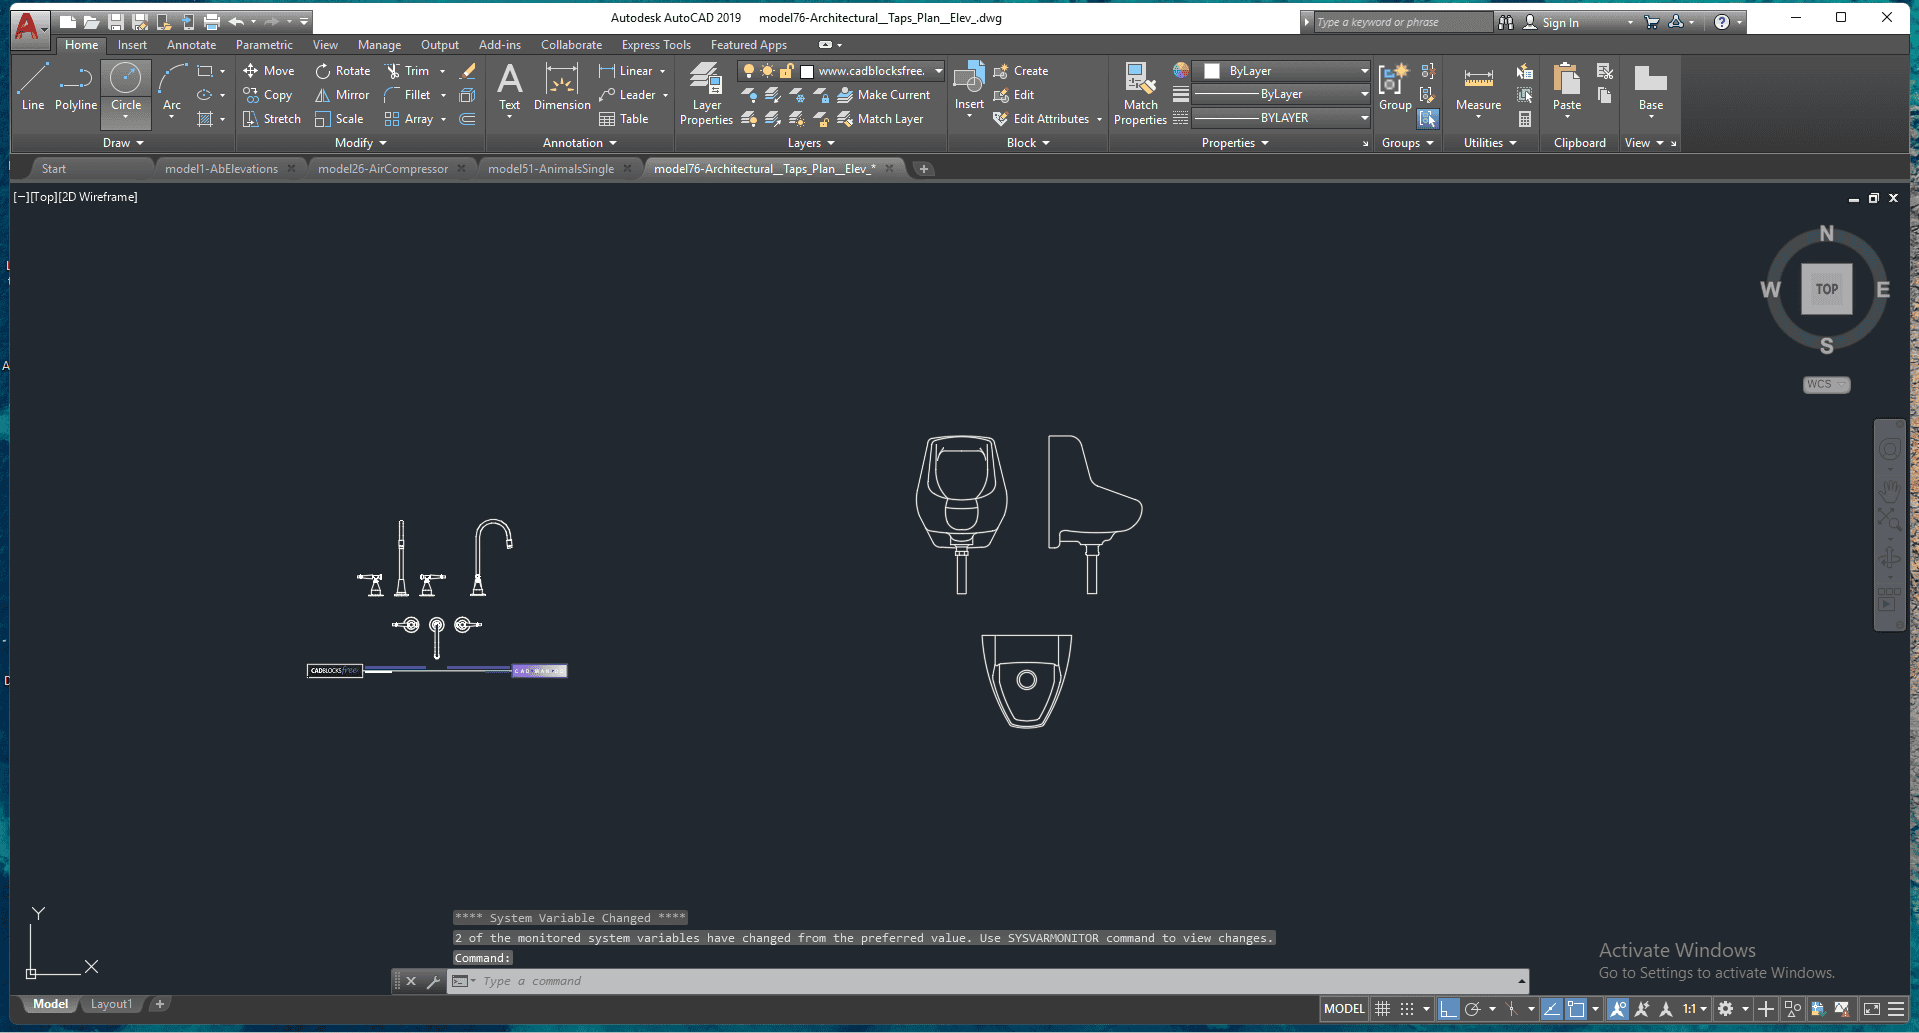Viewport: 1919px width, 1033px height.
Task: Select the Mirror tool
Action: point(342,95)
